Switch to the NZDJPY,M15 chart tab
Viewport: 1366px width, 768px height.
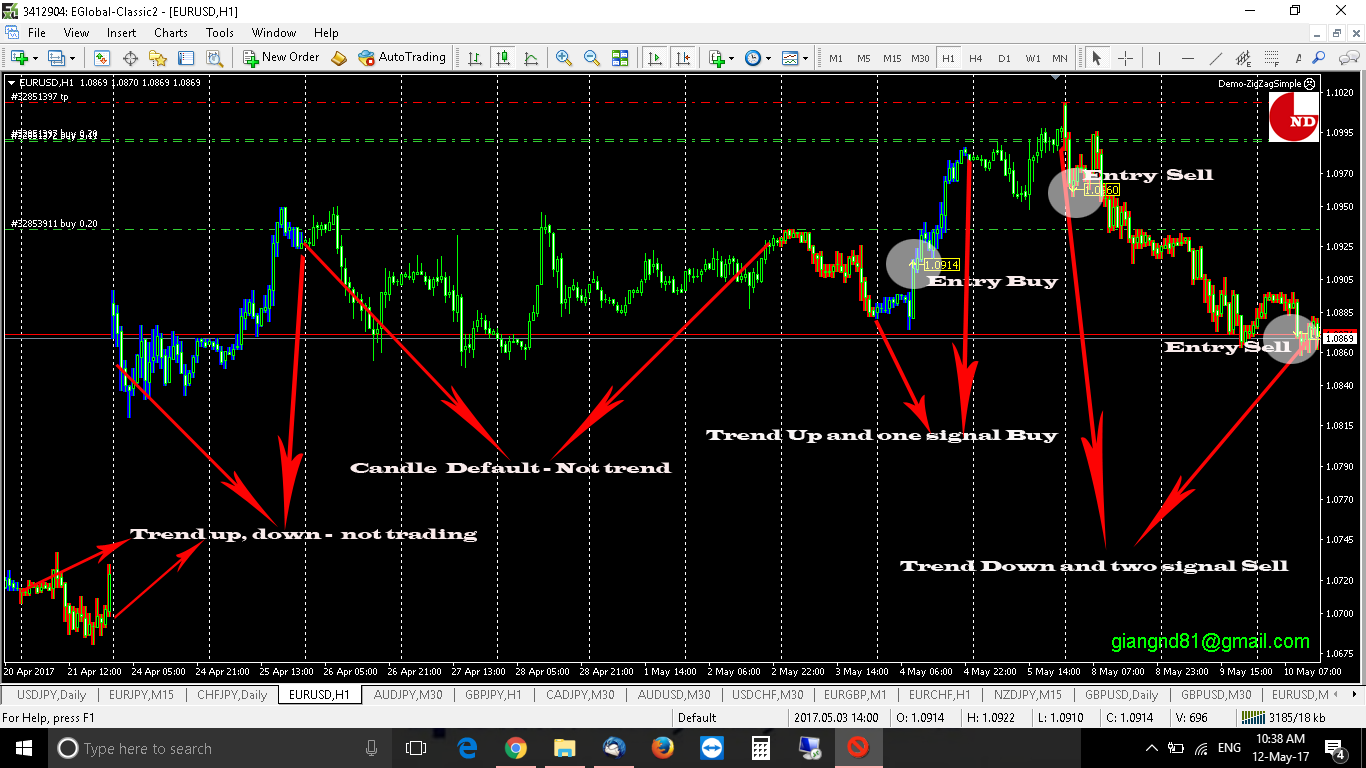tap(1029, 694)
